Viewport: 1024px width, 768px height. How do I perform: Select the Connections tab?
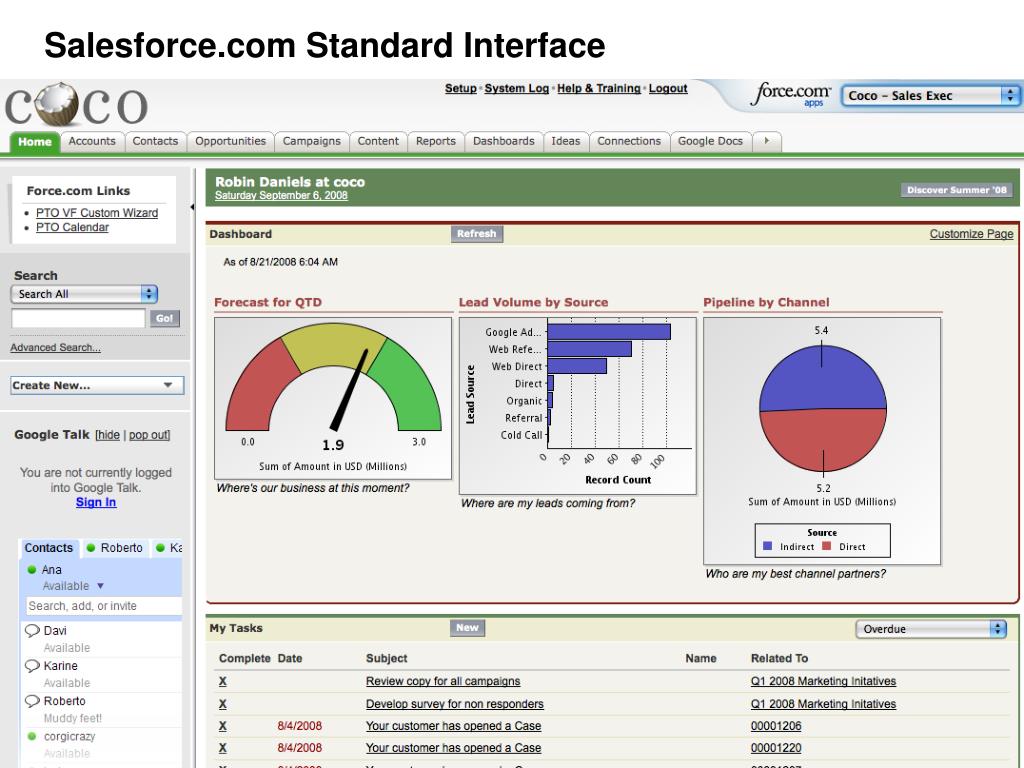click(x=629, y=141)
